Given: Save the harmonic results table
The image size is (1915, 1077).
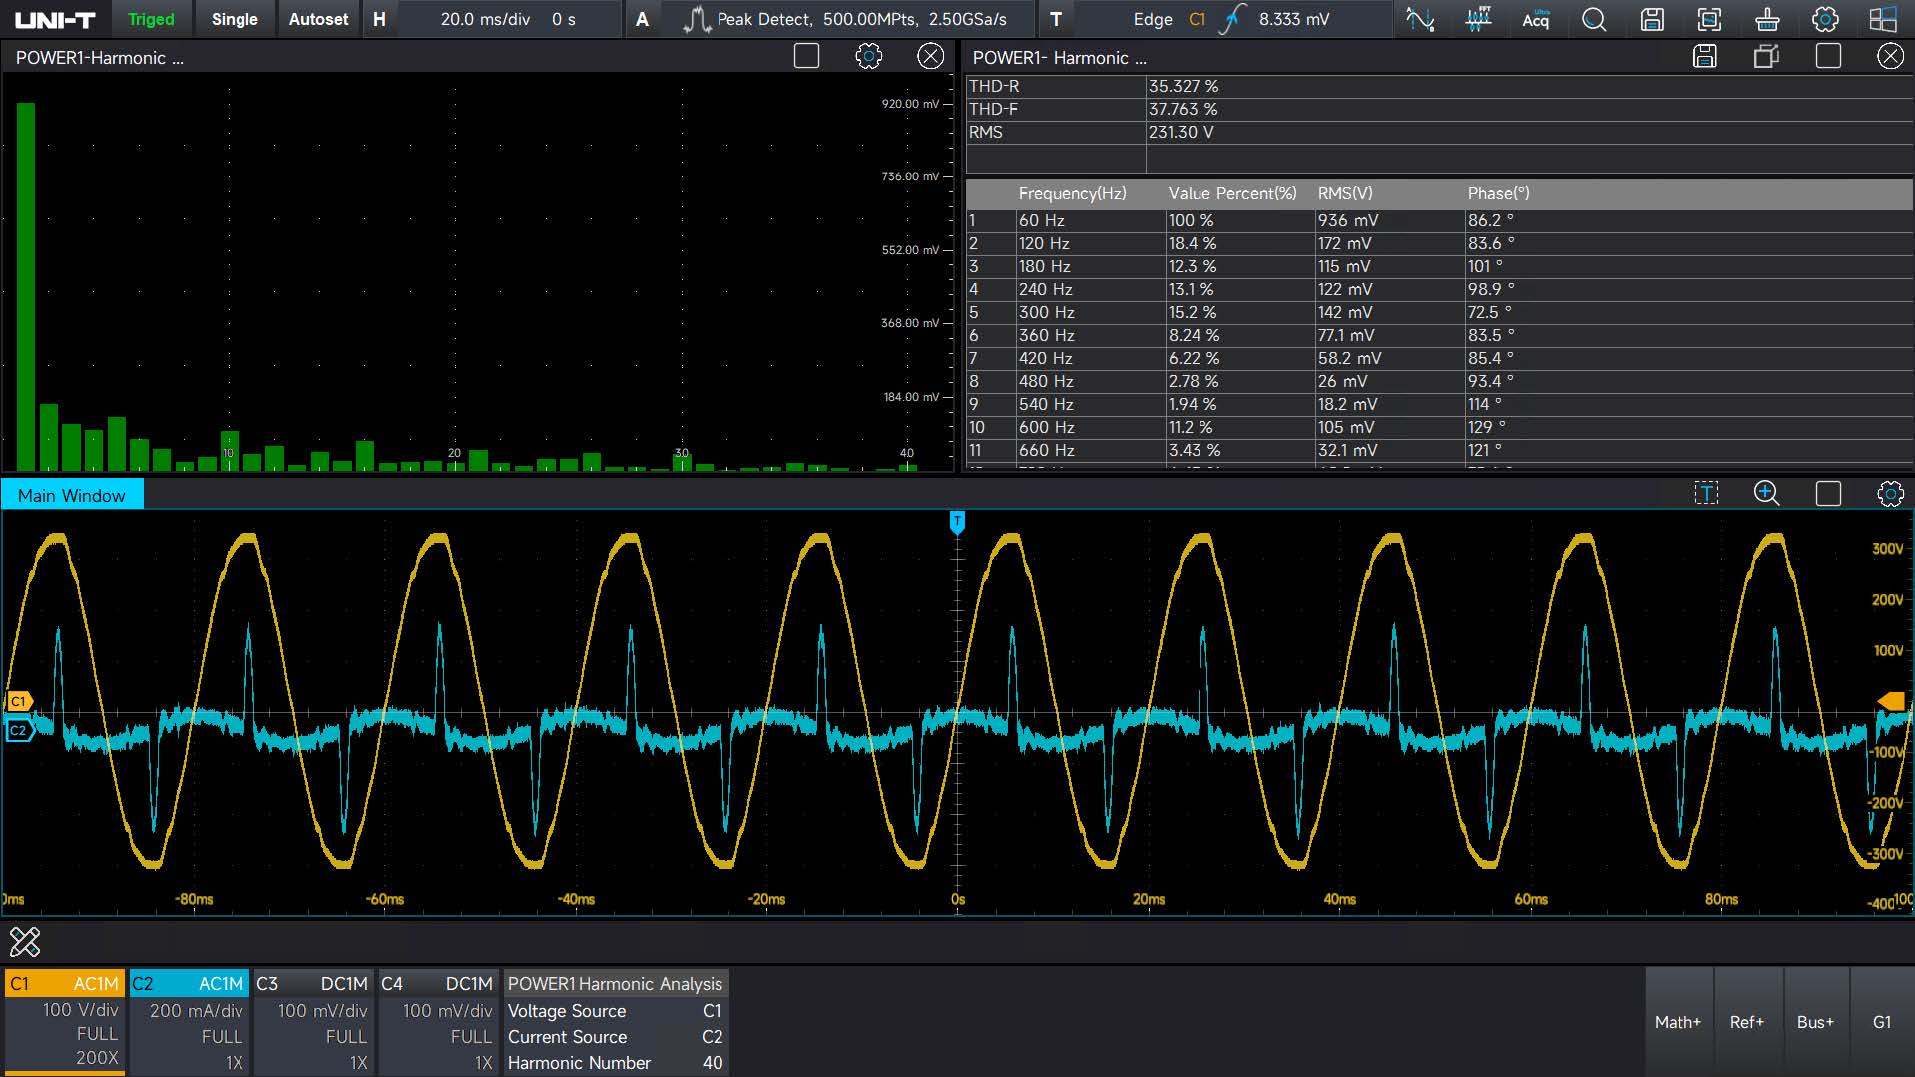Looking at the screenshot, I should coord(1704,56).
